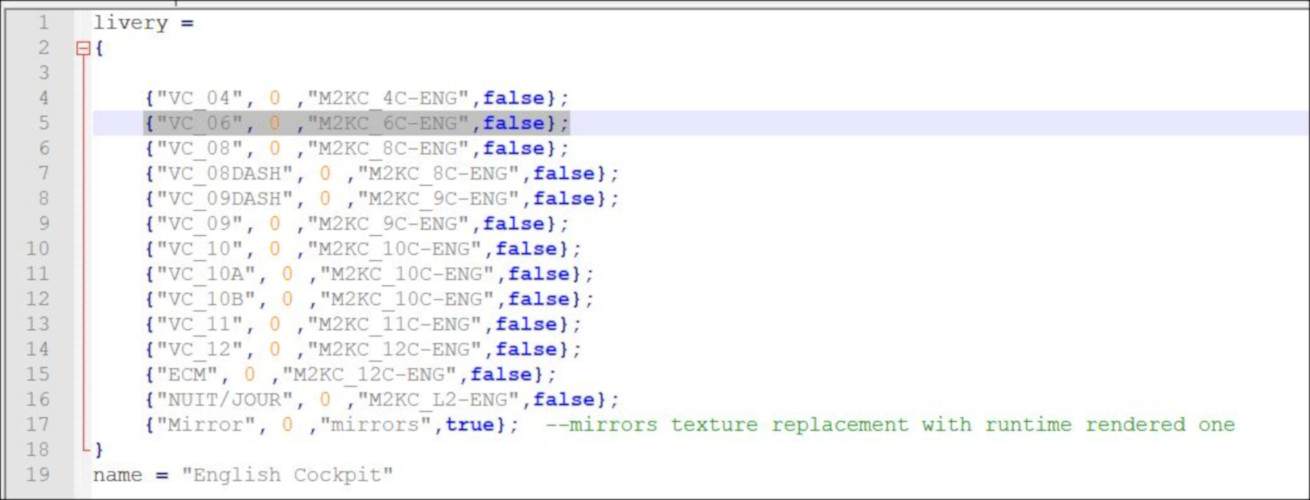
Task: Click the string "Mirror" on line 17
Action: click(x=206, y=424)
